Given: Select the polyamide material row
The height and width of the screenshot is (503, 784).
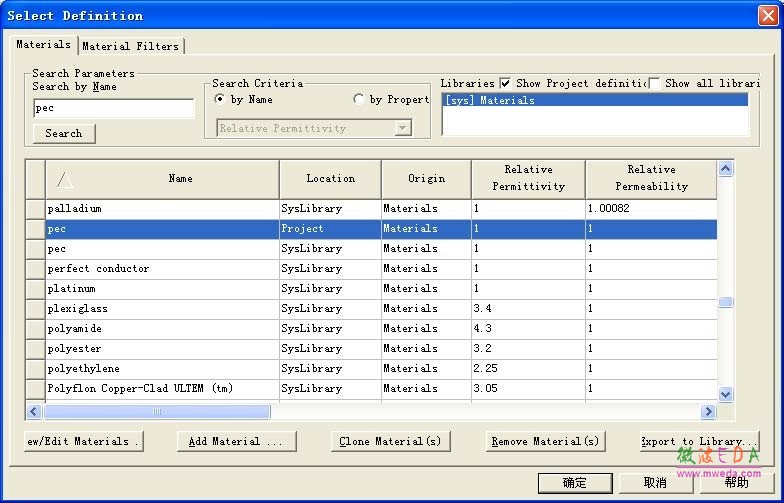Looking at the screenshot, I should click(x=372, y=328).
